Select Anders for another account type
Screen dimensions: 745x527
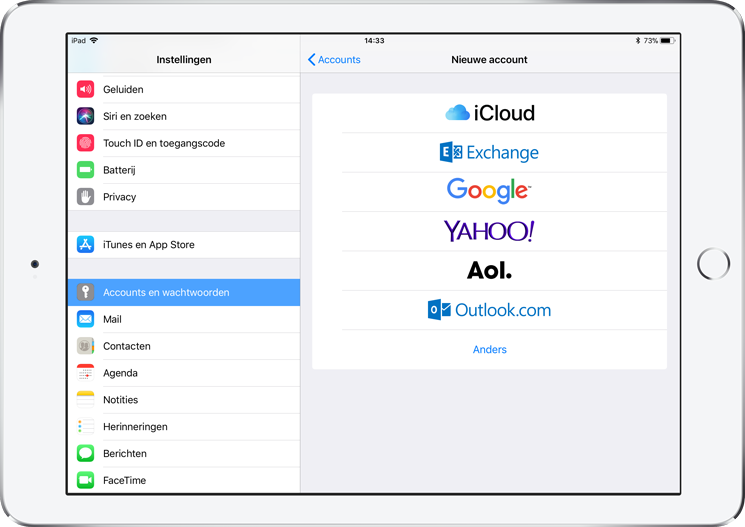[x=489, y=349]
